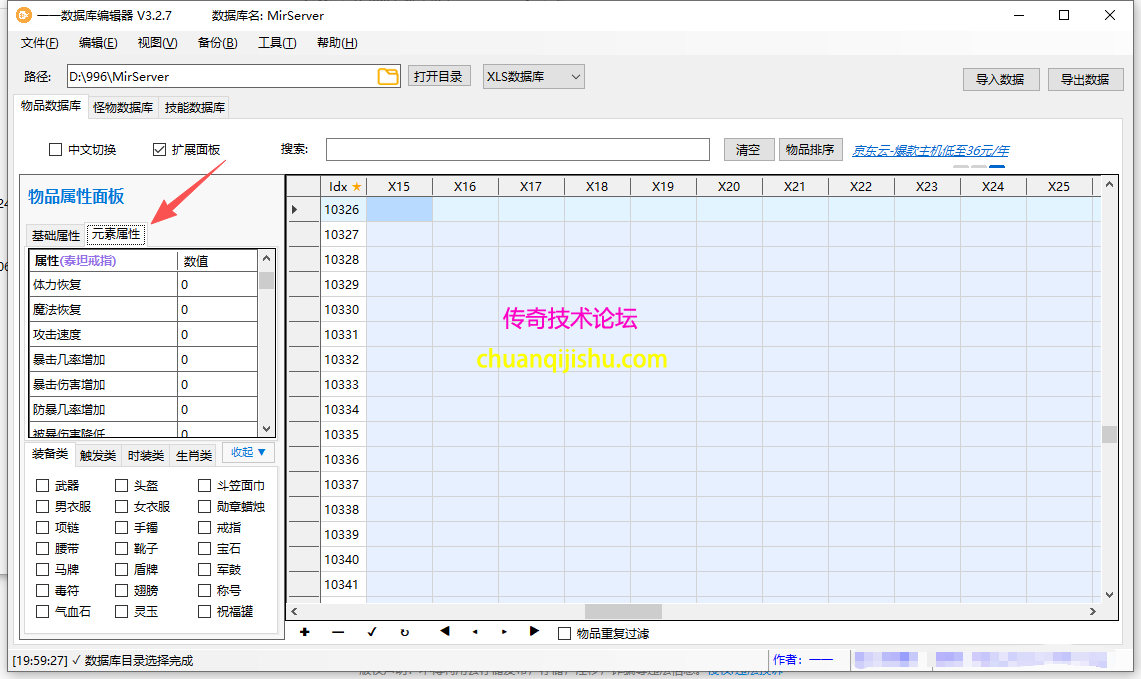Image resolution: width=1141 pixels, height=679 pixels.
Task: Click the checkmark icon to confirm edits
Action: [x=371, y=633]
